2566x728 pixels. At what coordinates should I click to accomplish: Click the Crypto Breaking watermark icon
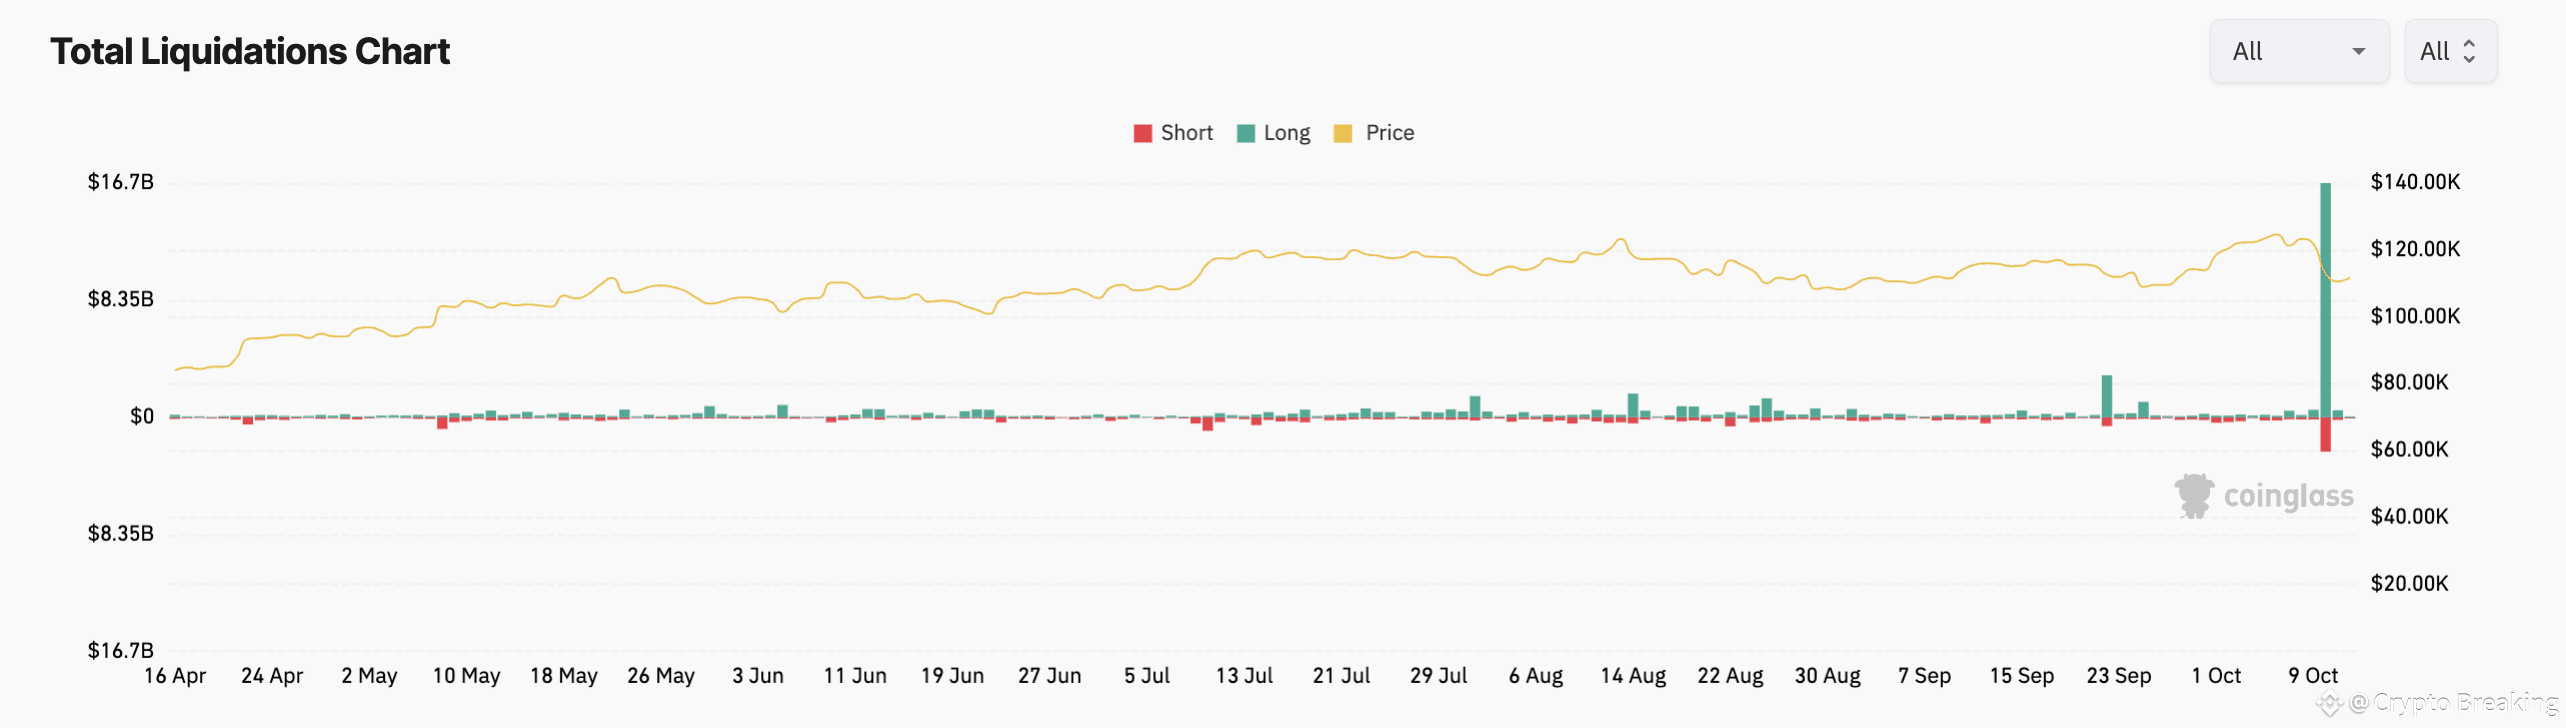2329,703
